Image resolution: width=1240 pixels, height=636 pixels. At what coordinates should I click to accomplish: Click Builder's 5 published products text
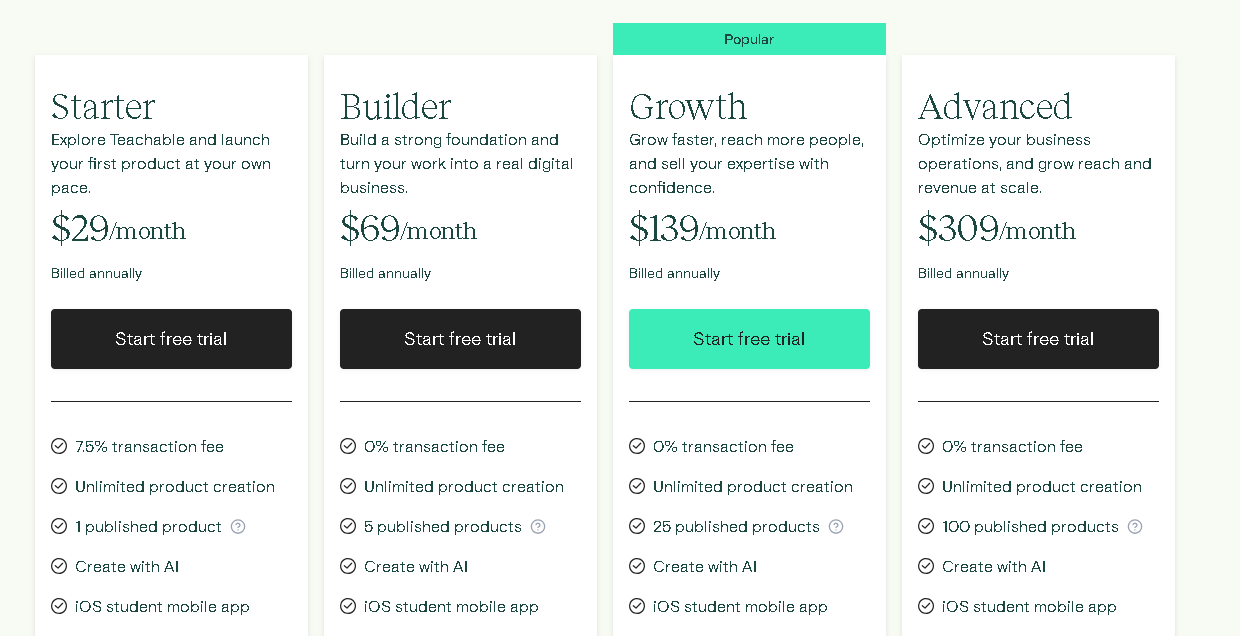pyautogui.click(x=443, y=526)
